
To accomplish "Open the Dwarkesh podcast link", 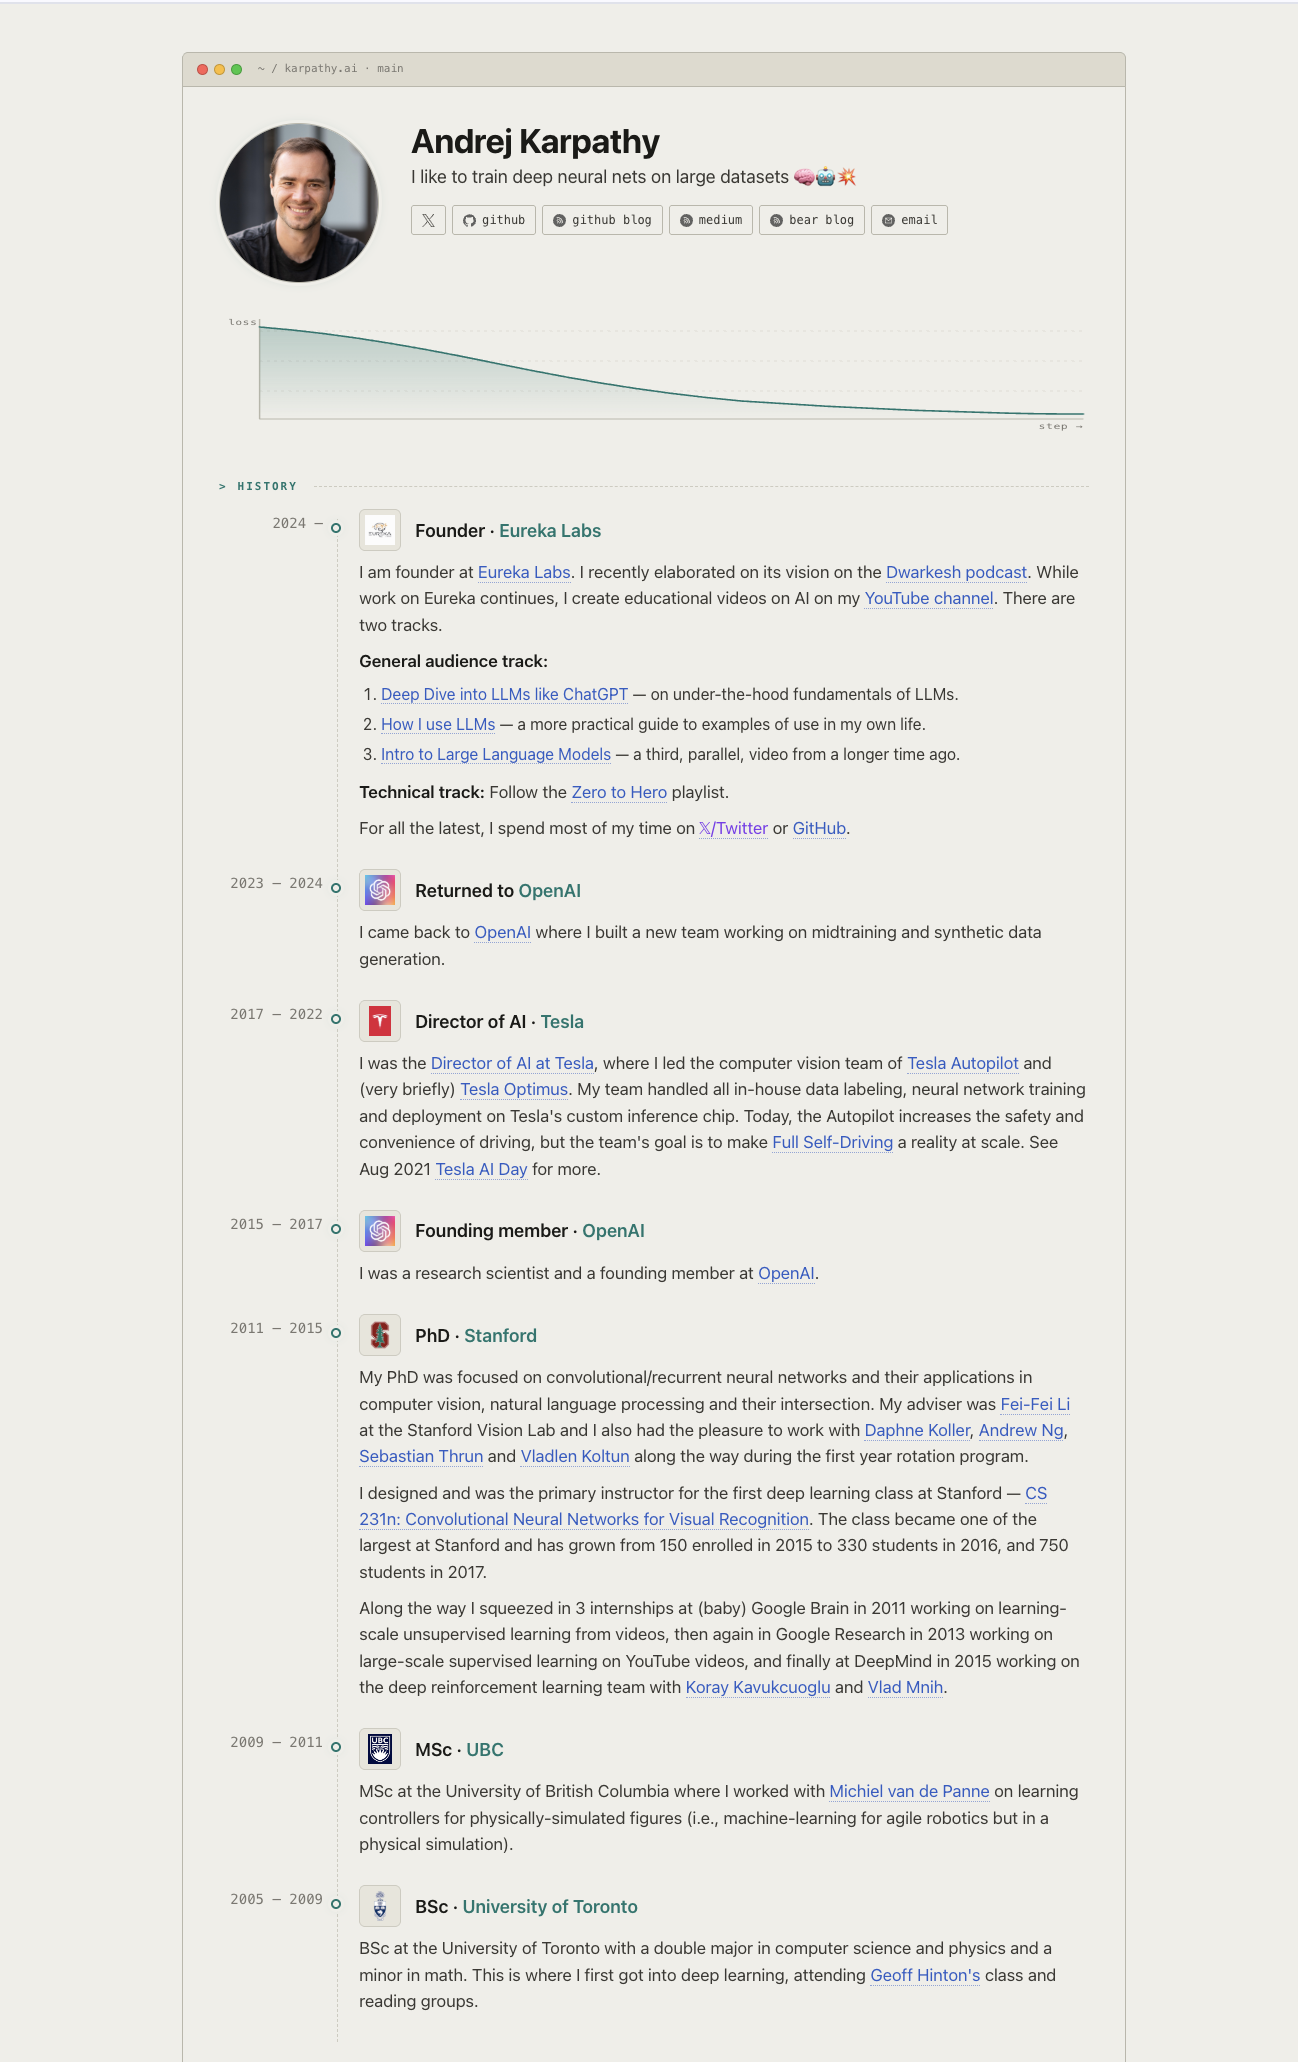I will coord(956,572).
